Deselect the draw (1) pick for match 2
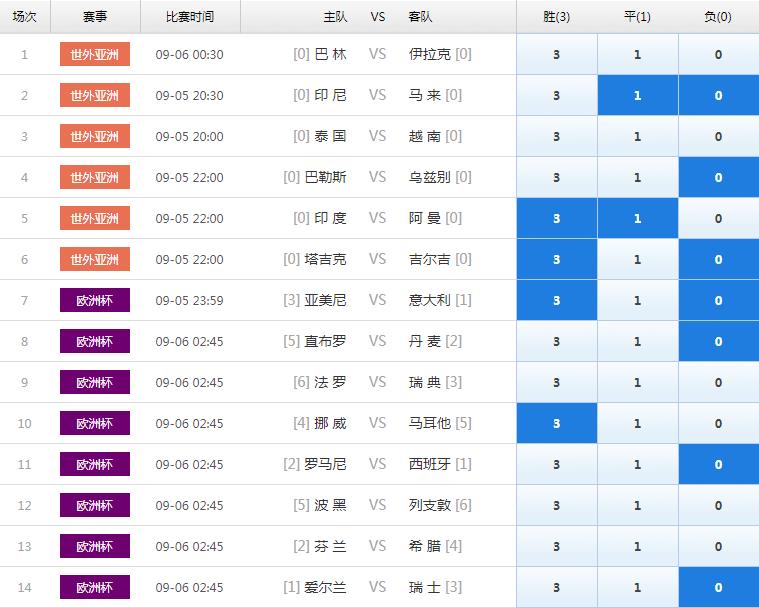 pyautogui.click(x=638, y=96)
